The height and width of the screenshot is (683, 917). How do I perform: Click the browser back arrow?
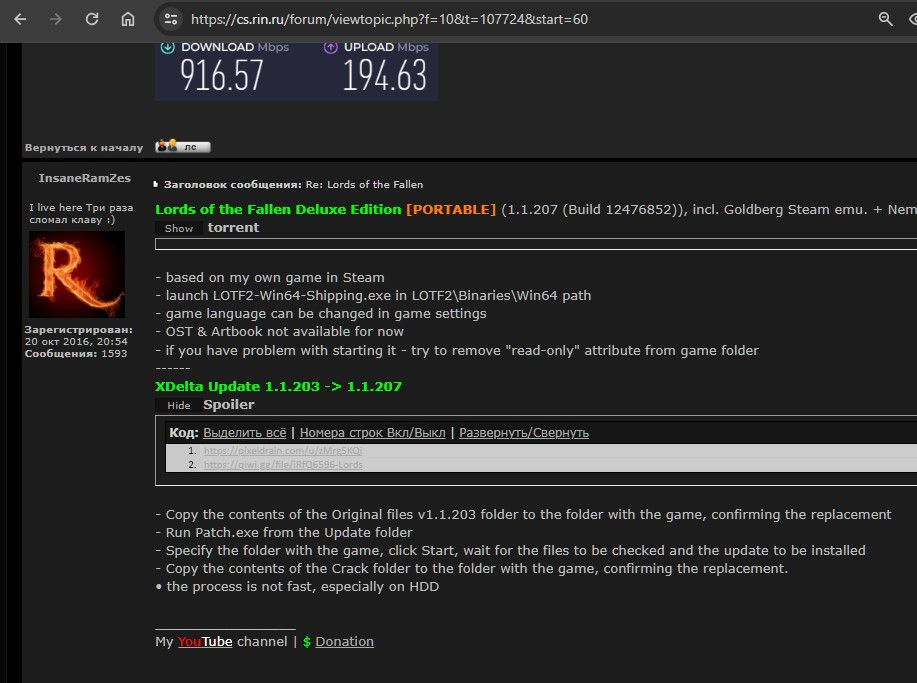coord(20,19)
